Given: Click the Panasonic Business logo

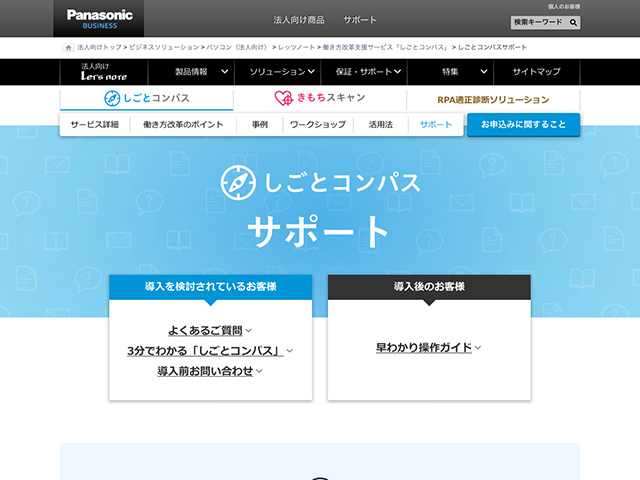Looking at the screenshot, I should coord(99,18).
